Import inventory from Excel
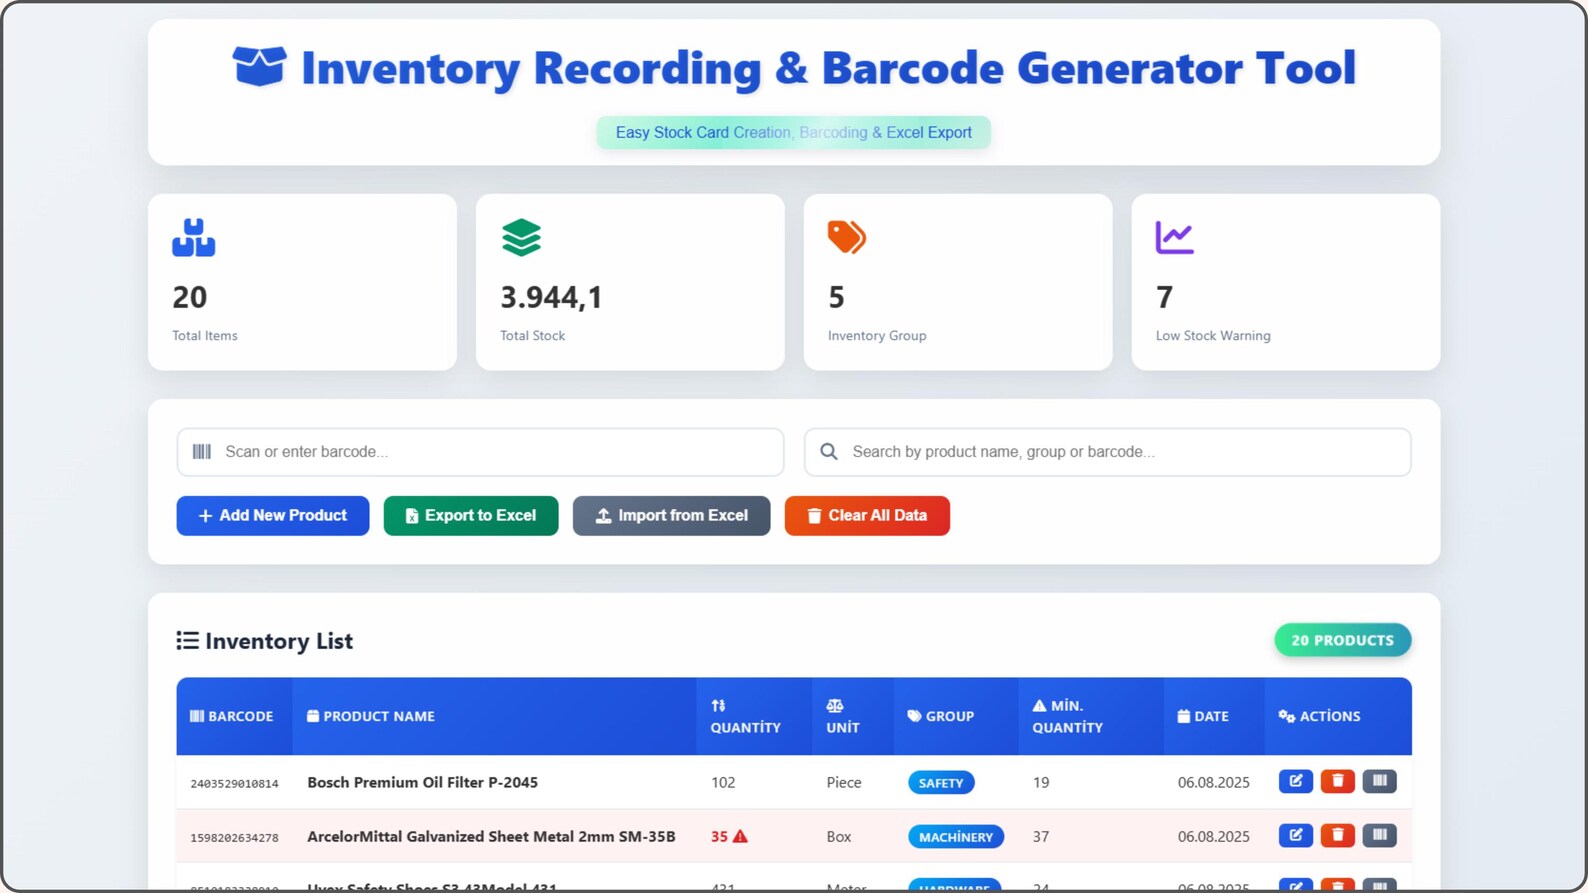 click(672, 516)
